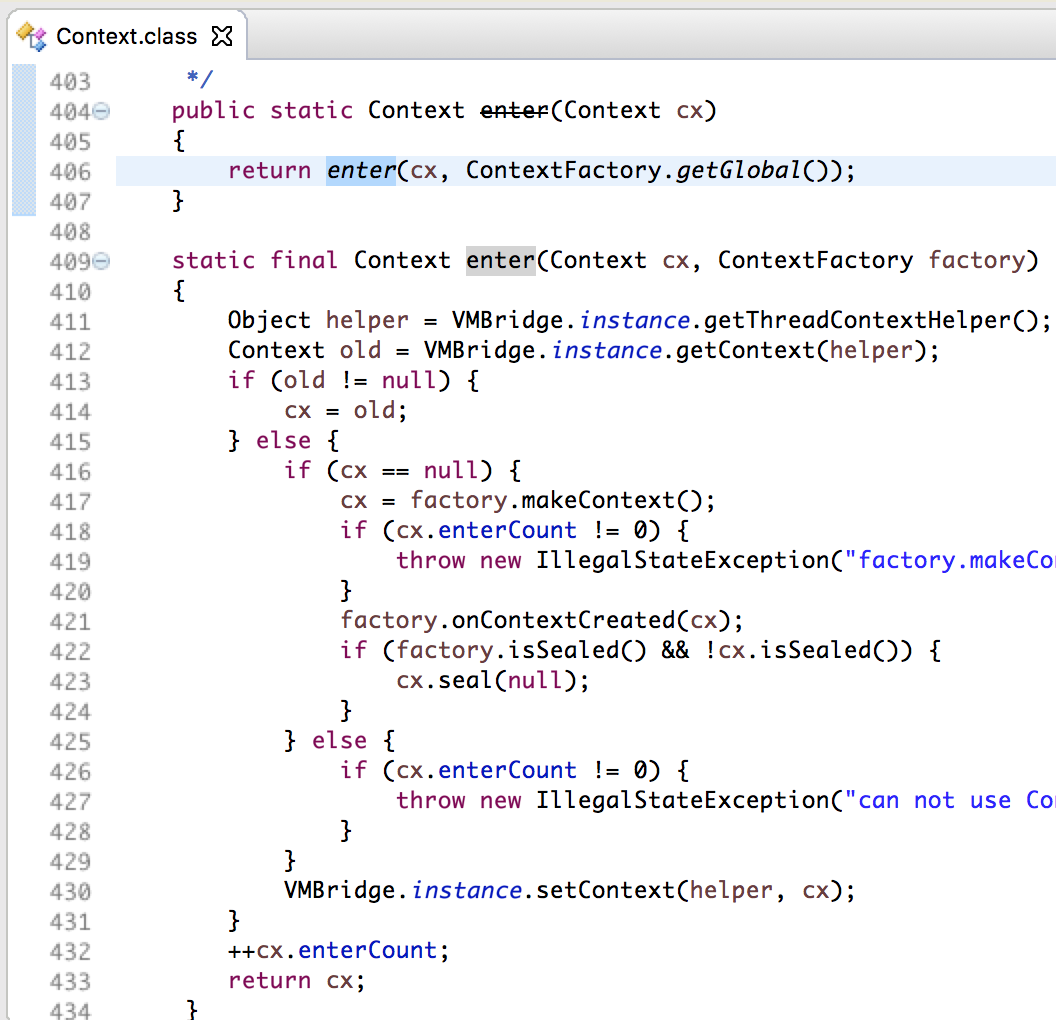Click the highlighted enter call on line 406
1056x1020 pixels.
(x=361, y=171)
